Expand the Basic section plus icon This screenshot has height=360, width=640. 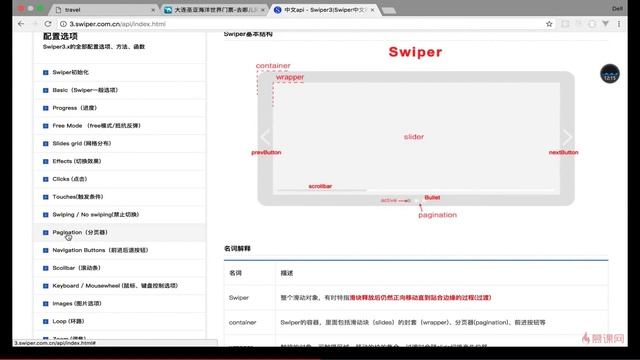pyautogui.click(x=45, y=90)
